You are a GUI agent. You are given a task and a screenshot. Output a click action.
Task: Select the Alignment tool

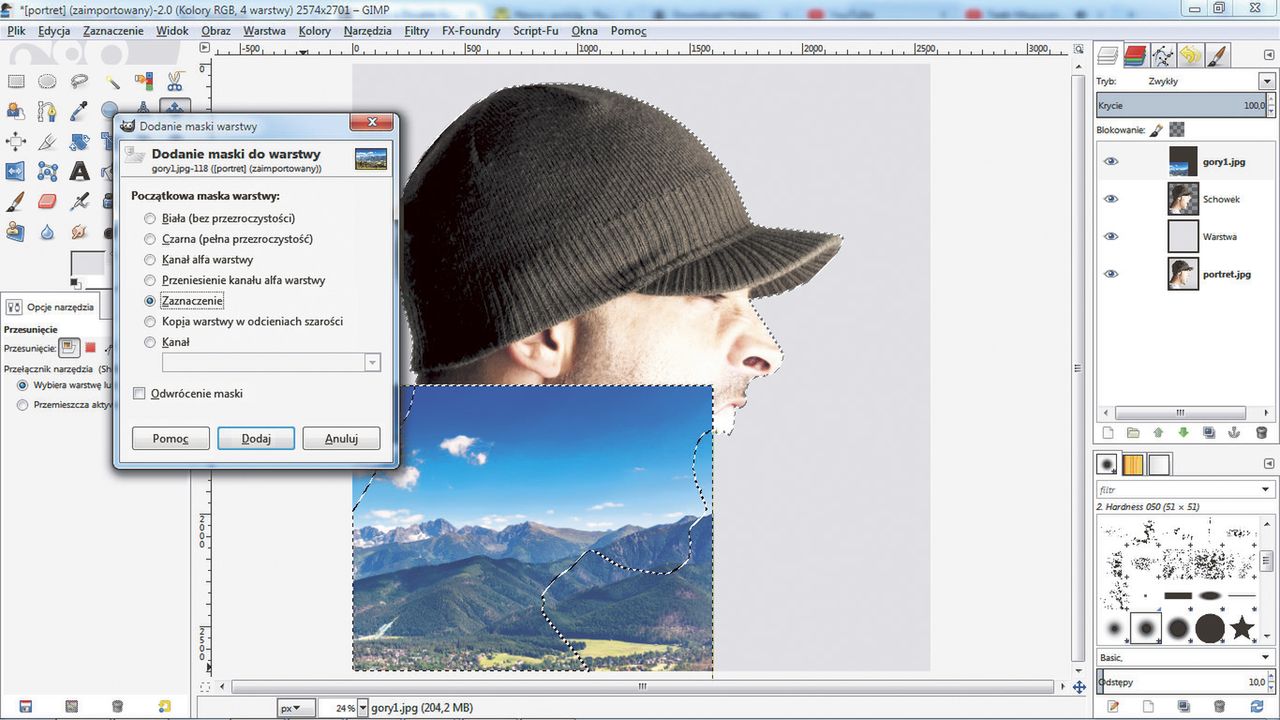(16, 141)
